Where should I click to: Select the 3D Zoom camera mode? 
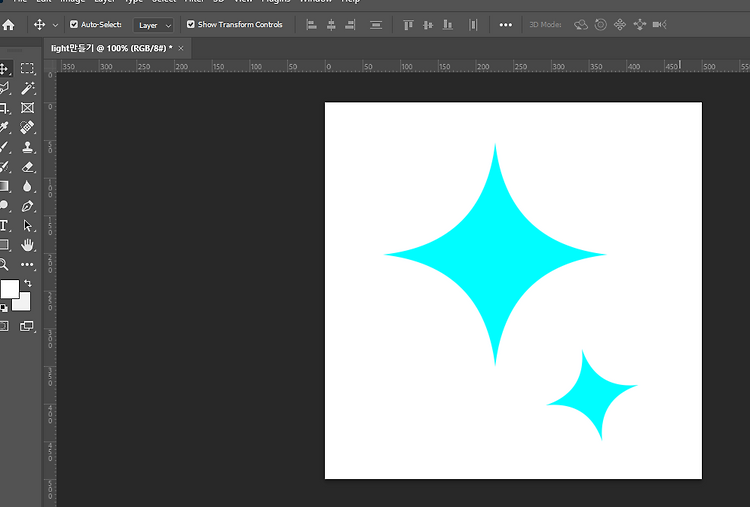coord(660,24)
